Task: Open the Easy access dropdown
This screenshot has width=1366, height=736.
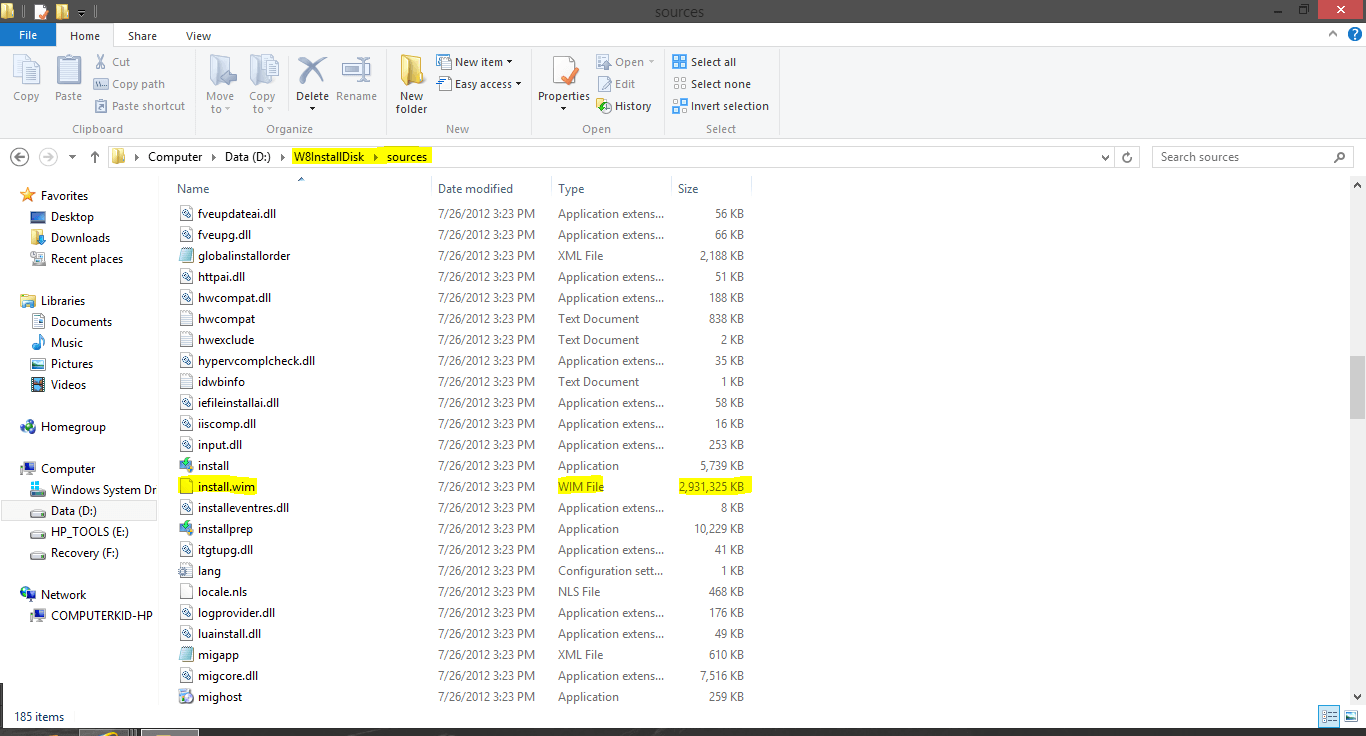Action: pyautogui.click(x=481, y=84)
